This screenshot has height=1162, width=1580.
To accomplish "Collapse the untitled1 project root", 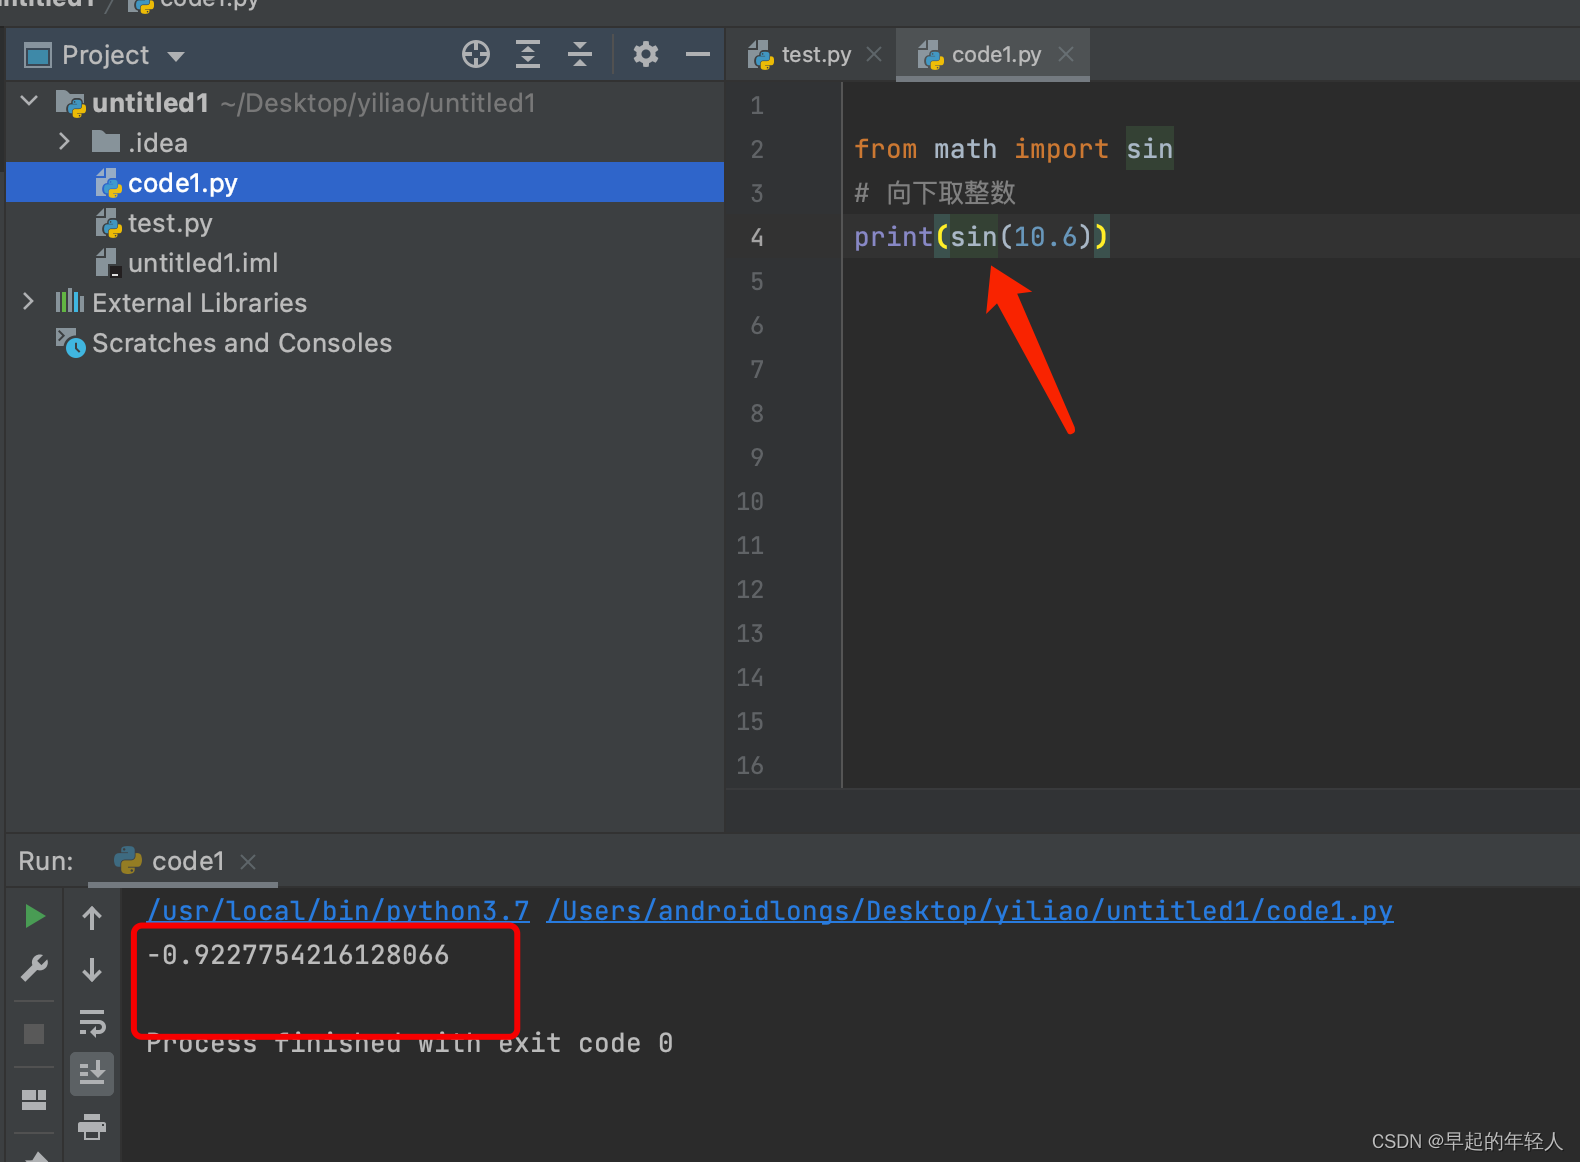I will click(29, 101).
